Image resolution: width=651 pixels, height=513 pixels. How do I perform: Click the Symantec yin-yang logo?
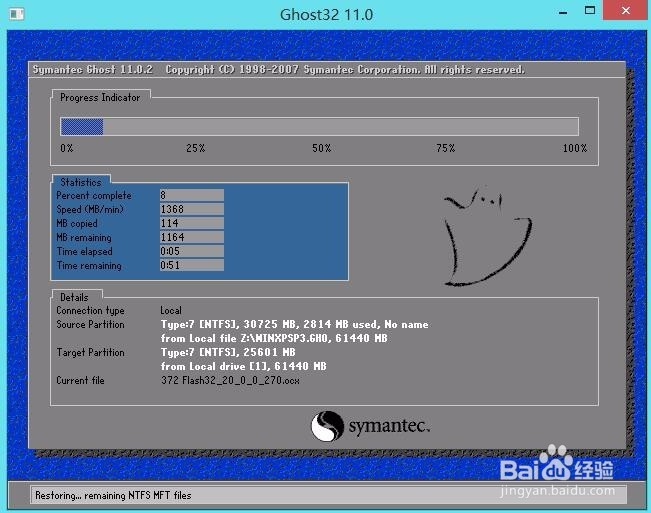[x=328, y=426]
